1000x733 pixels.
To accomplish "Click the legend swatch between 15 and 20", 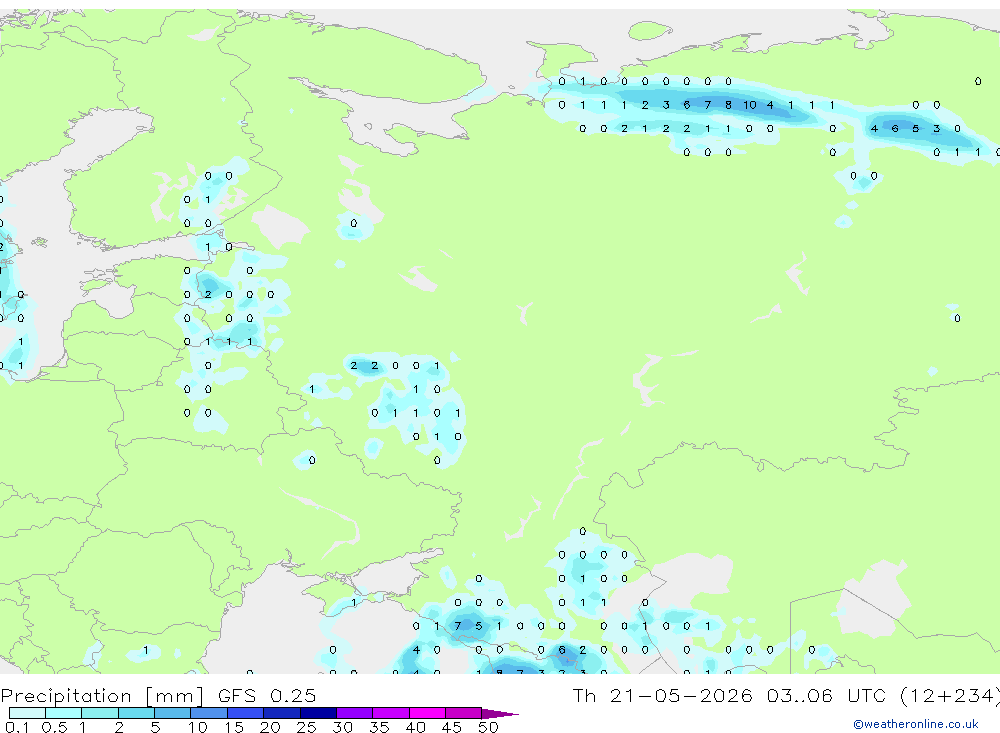I will [246, 713].
